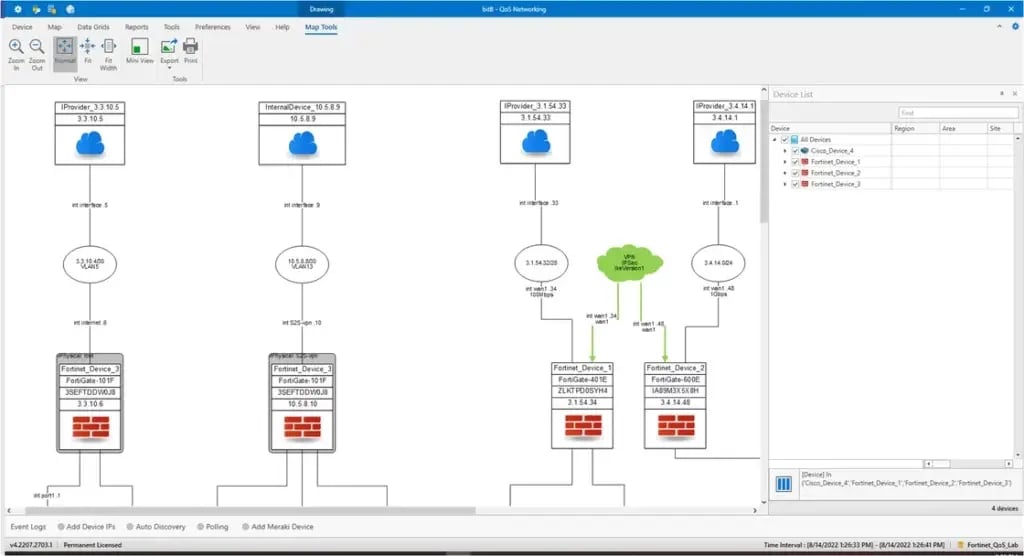Open the Data Grids menu
This screenshot has height=556, width=1024.
point(93,27)
